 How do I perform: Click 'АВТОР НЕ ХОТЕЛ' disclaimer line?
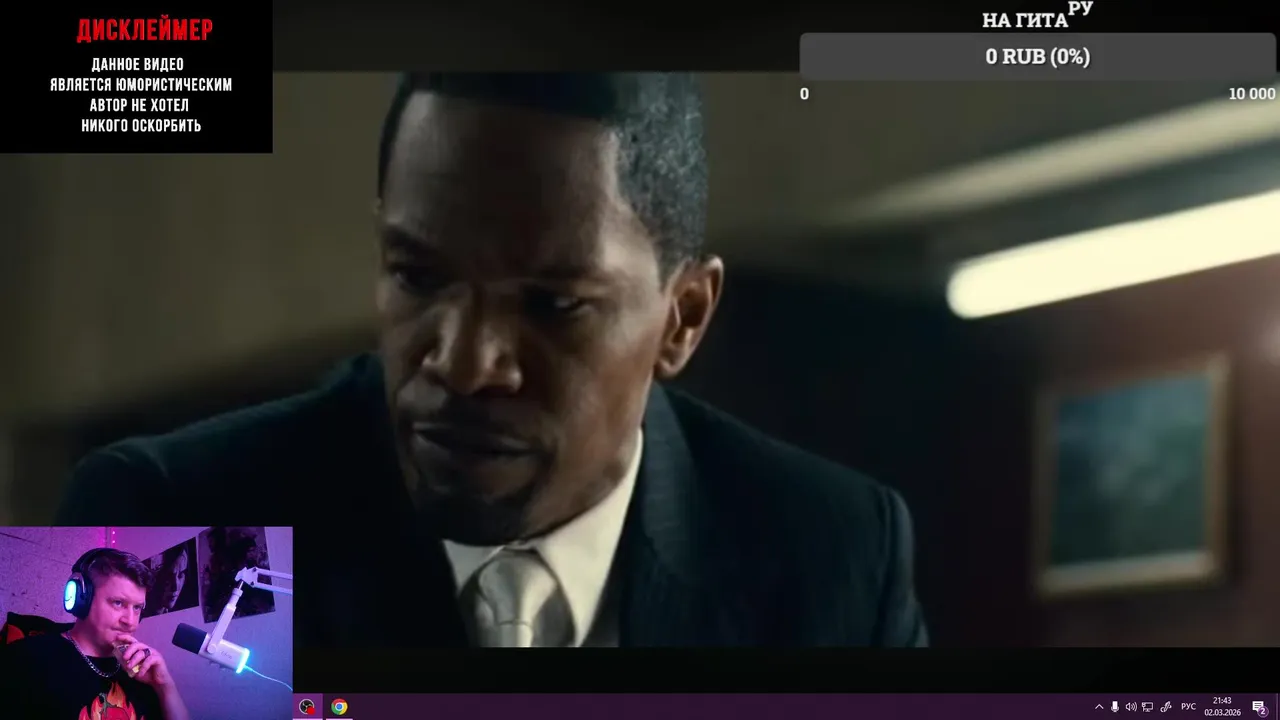pos(139,105)
